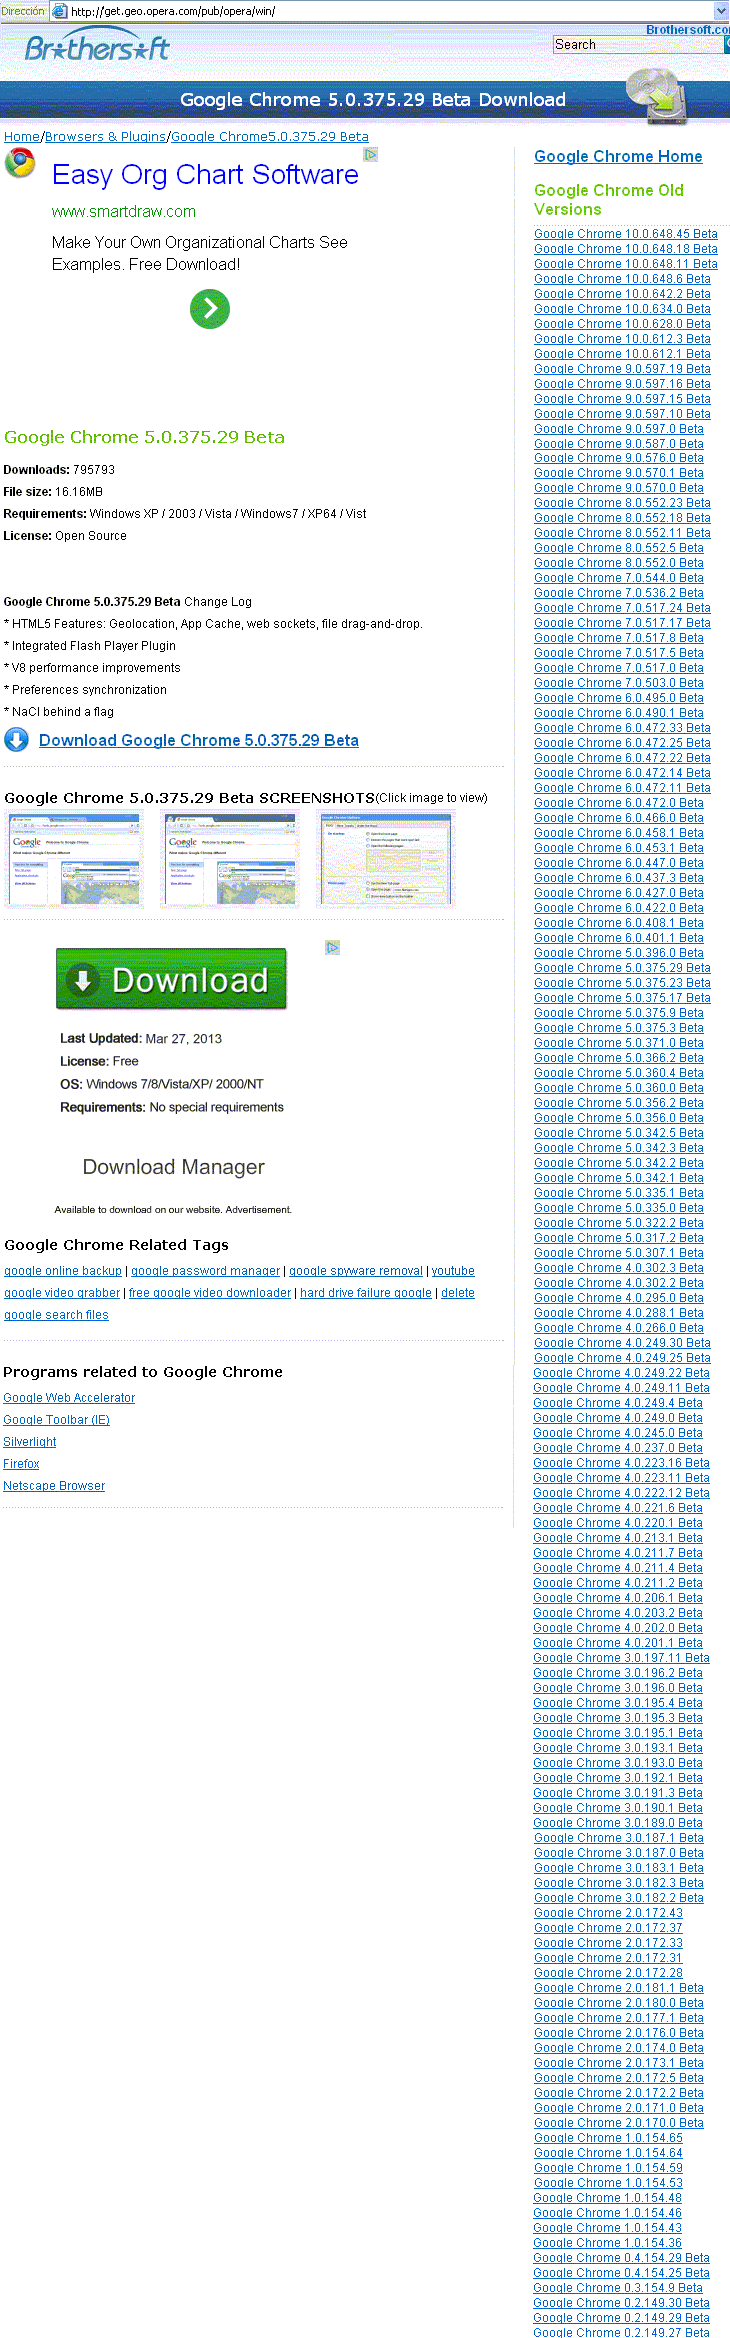The height and width of the screenshot is (2338, 730).
Task: Open Google Chrome 10.0.648.18 Beta
Action: click(x=626, y=249)
